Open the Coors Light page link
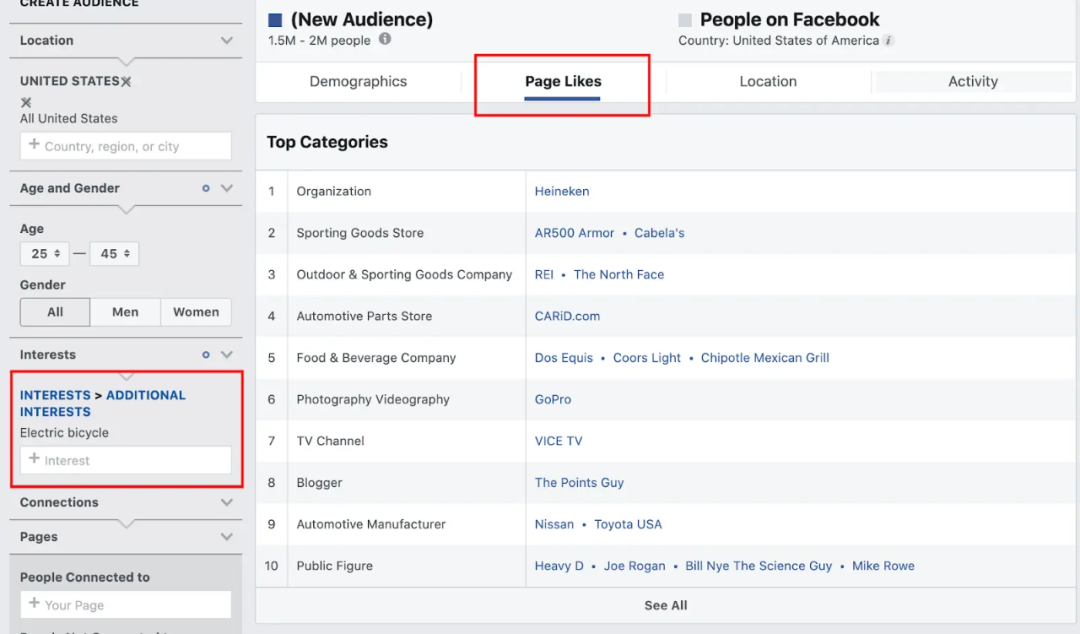Image resolution: width=1080 pixels, height=634 pixels. [x=647, y=358]
